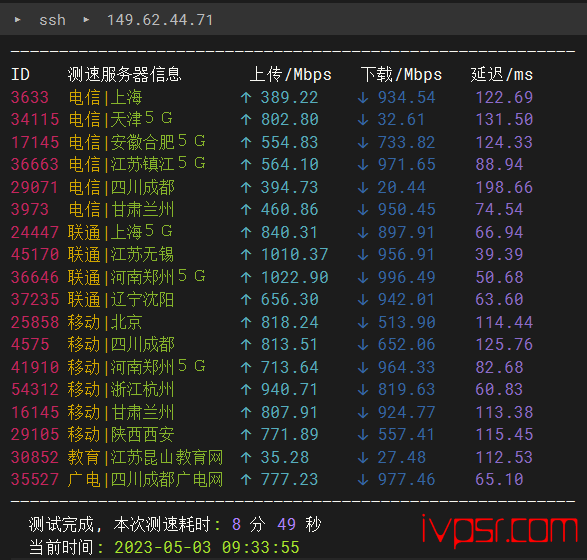
Task: Click the 149.62.44.71 breadcrumb item
Action: 160,20
